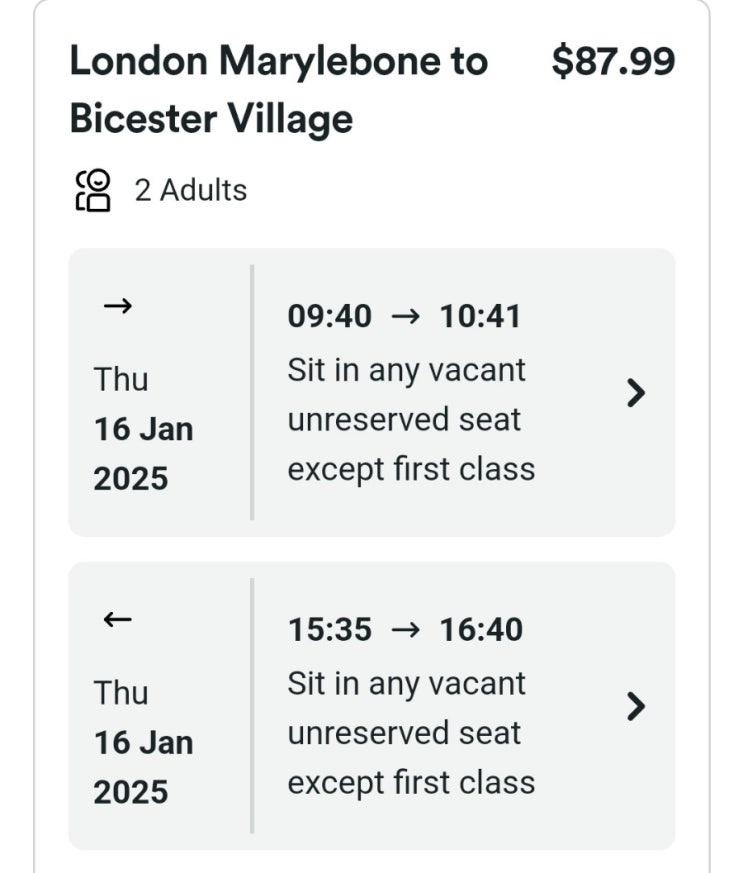Click arrow between 15:35 and 16:40
743x873 pixels.
point(405,630)
